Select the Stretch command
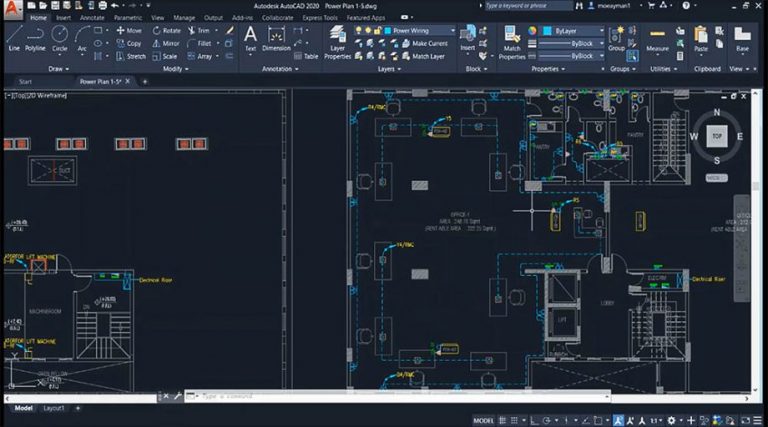Image resolution: width=768 pixels, height=427 pixels. (x=131, y=56)
